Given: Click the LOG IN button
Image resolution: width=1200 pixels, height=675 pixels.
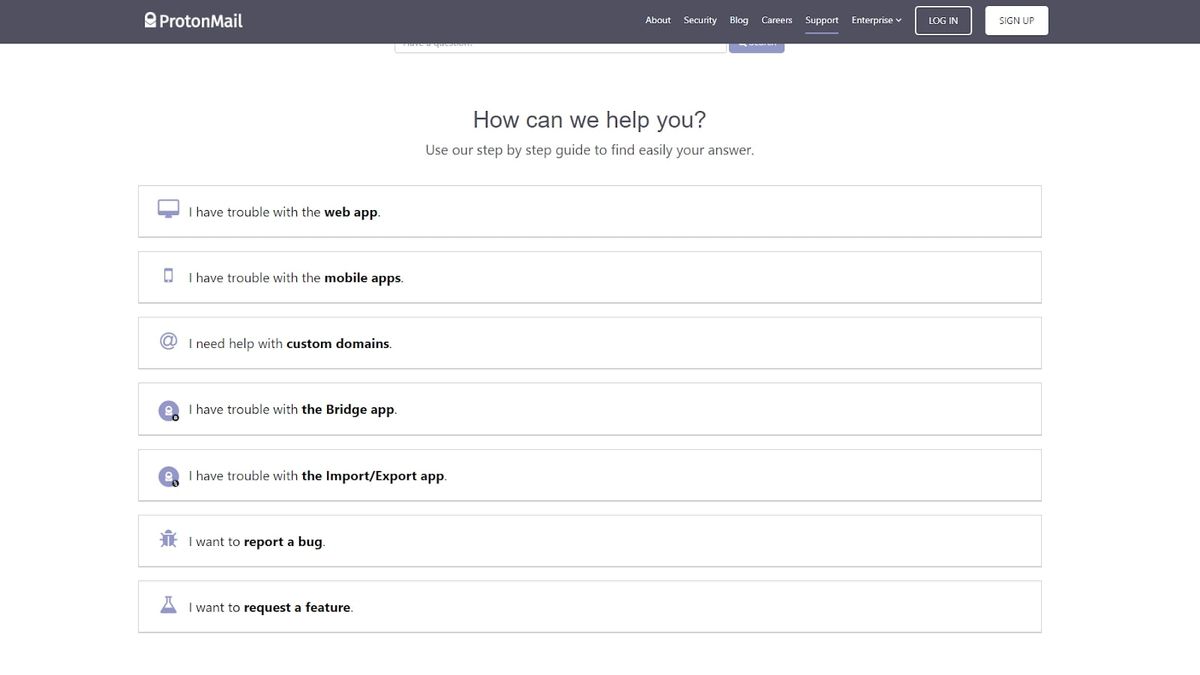Looking at the screenshot, I should point(942,20).
